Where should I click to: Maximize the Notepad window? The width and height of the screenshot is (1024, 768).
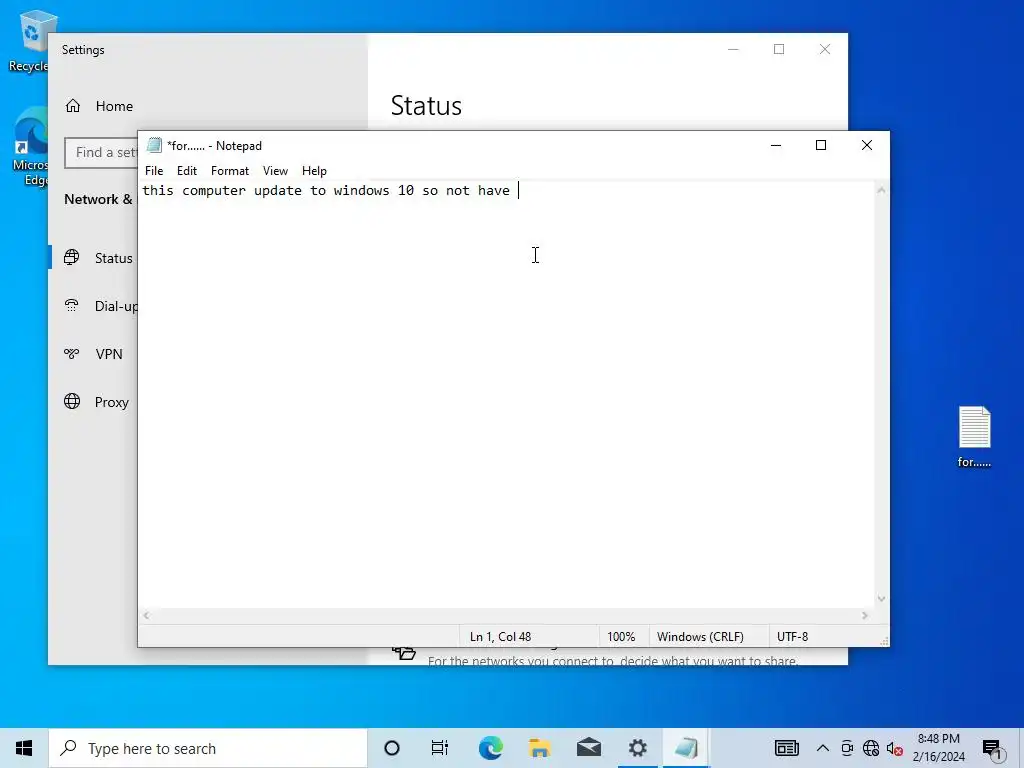[x=821, y=145]
